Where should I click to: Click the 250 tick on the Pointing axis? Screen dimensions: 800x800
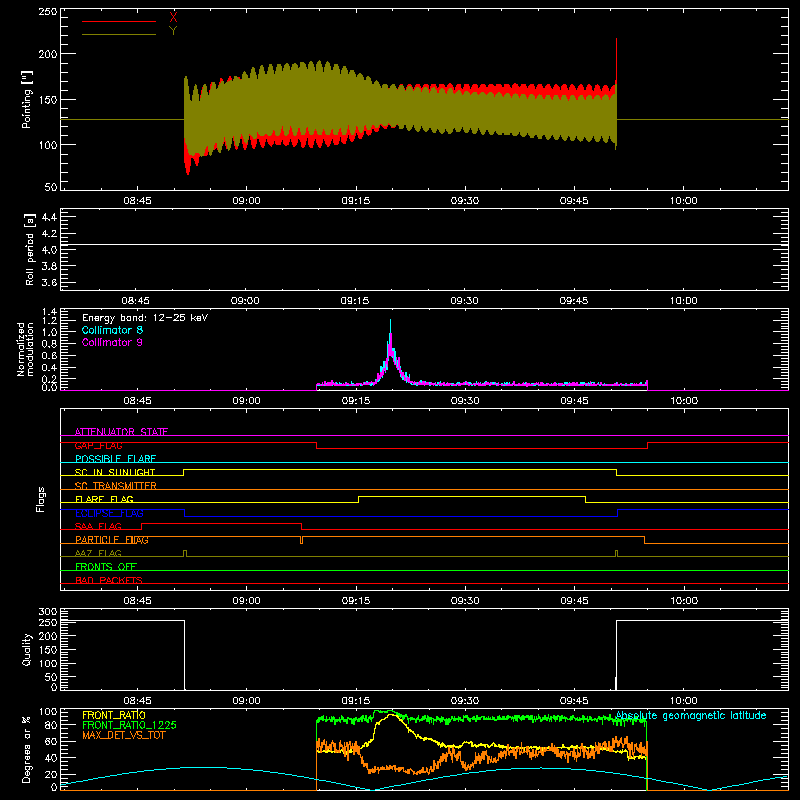point(48,11)
